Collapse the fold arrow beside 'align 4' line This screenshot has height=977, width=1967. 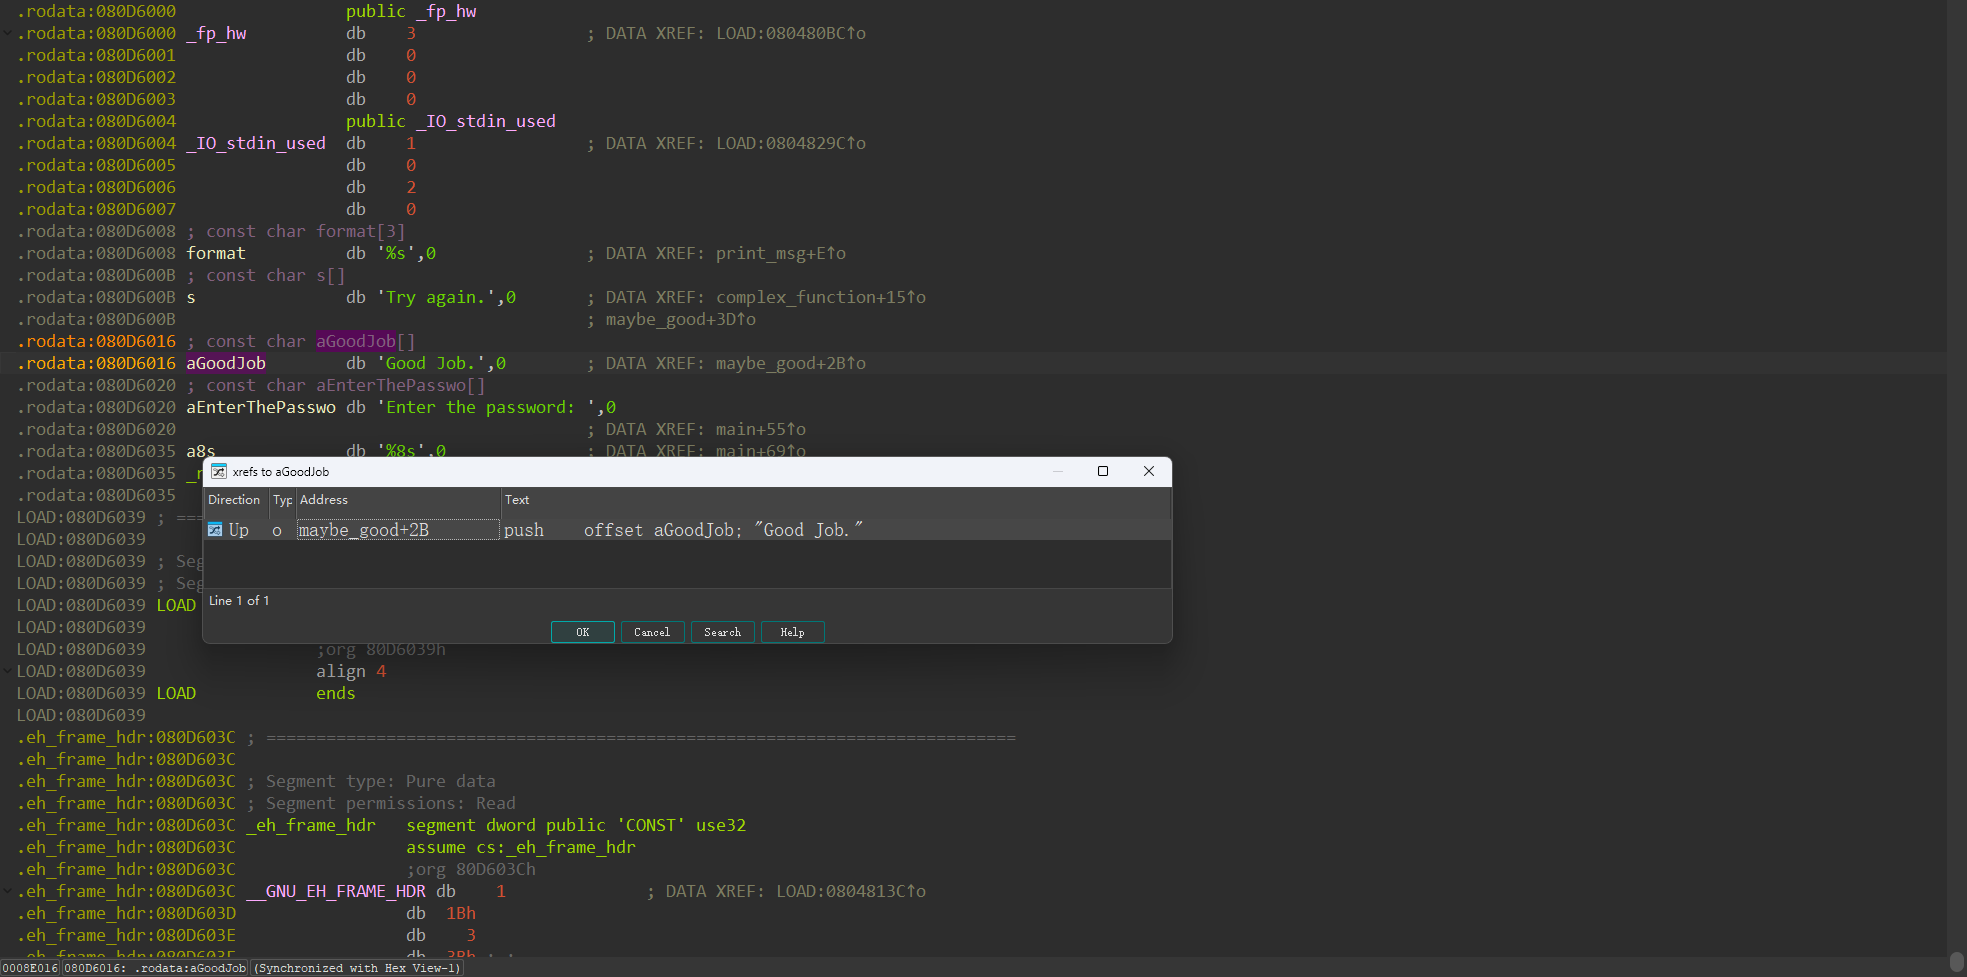[8, 671]
